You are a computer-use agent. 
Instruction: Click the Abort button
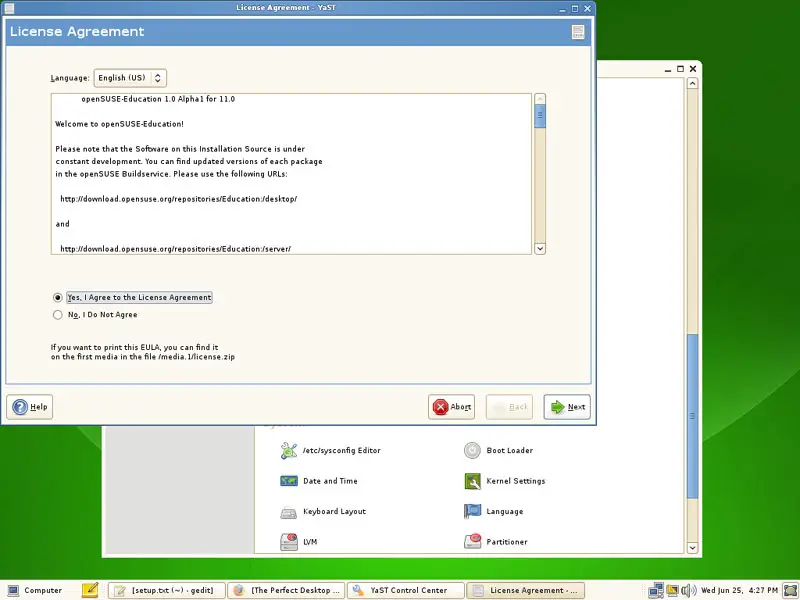click(x=452, y=407)
